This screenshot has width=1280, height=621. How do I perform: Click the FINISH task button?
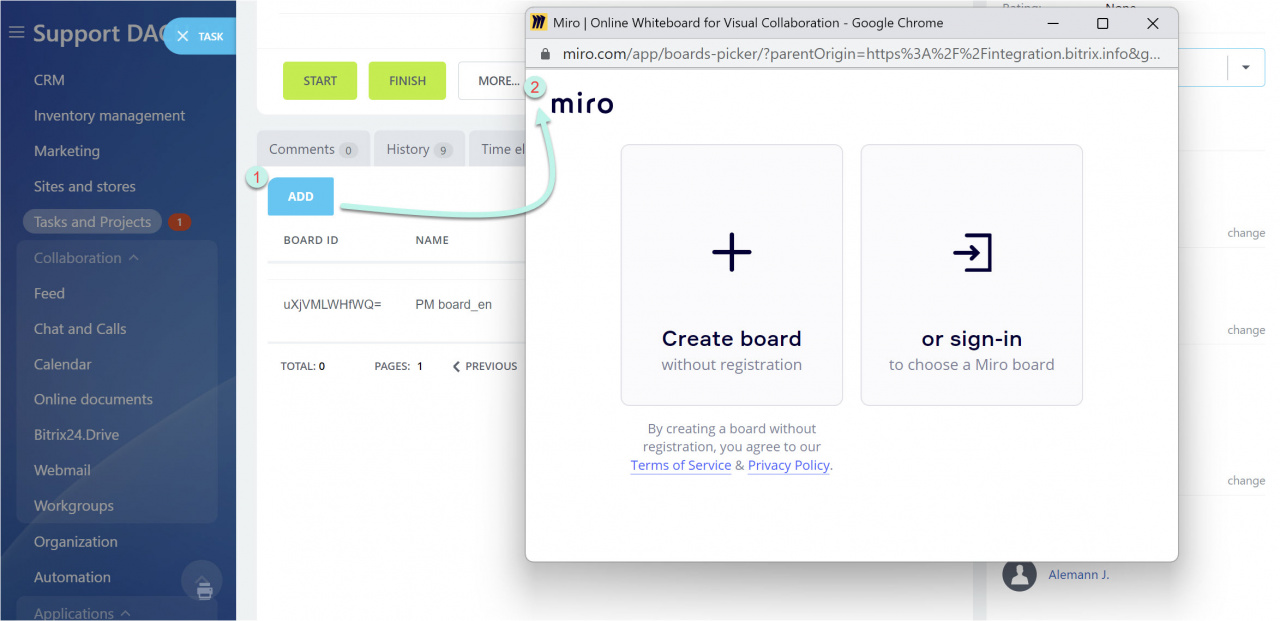point(407,81)
